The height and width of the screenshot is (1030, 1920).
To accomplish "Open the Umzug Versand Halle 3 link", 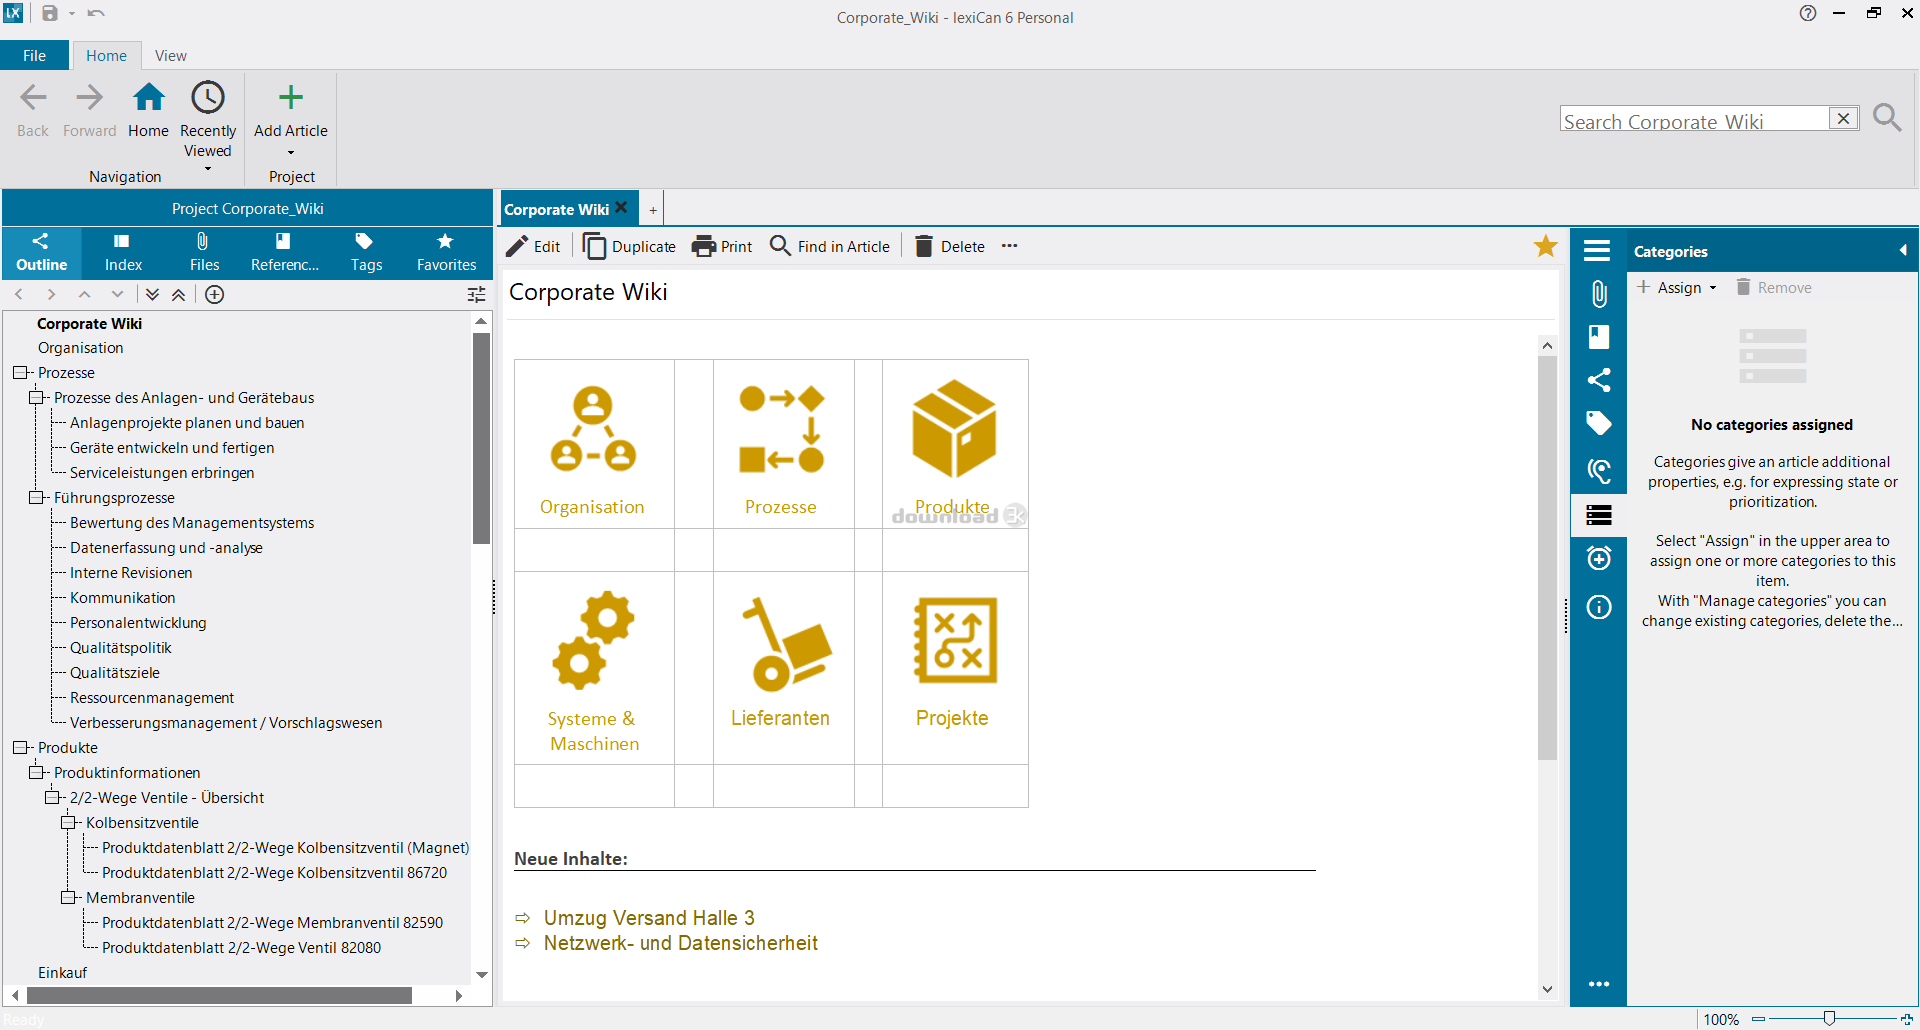I will (x=649, y=918).
